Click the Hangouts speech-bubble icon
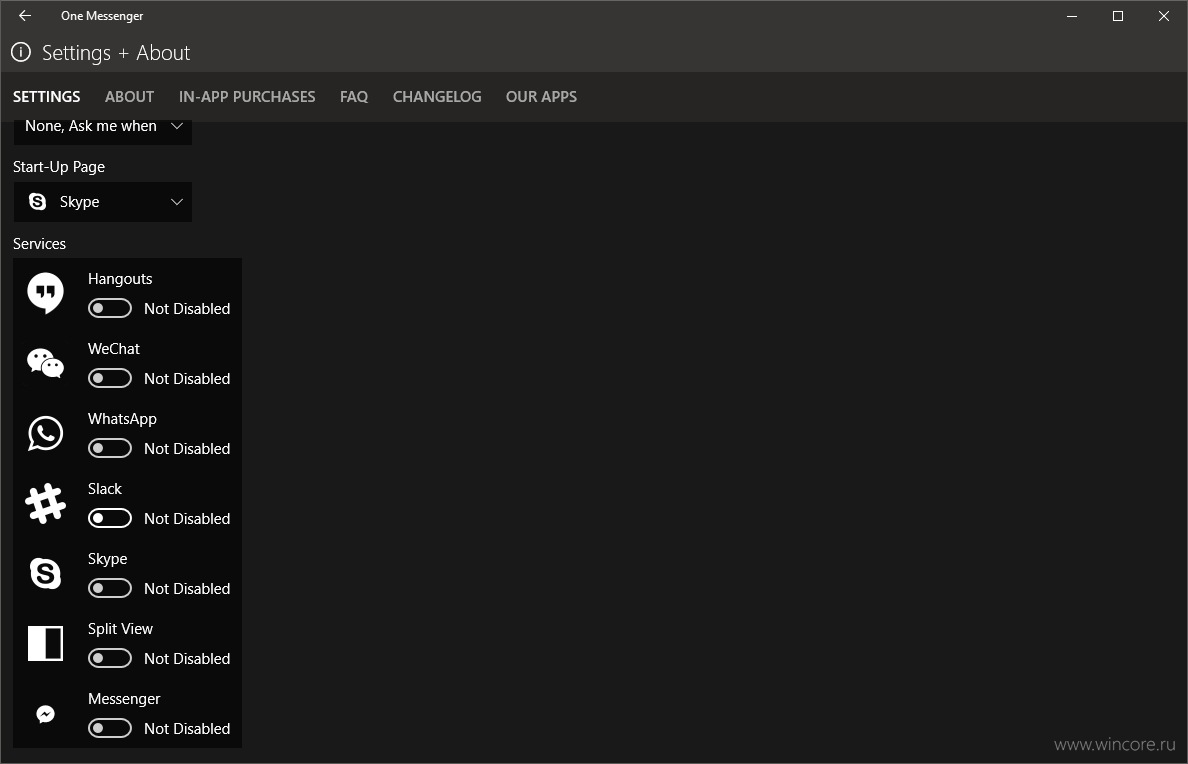Image resolution: width=1188 pixels, height=764 pixels. (x=45, y=293)
